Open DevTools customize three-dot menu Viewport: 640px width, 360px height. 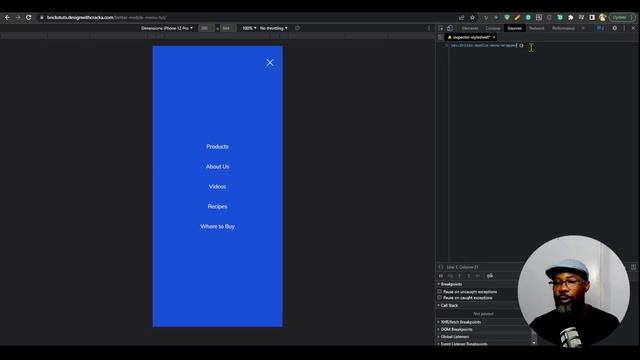click(624, 28)
